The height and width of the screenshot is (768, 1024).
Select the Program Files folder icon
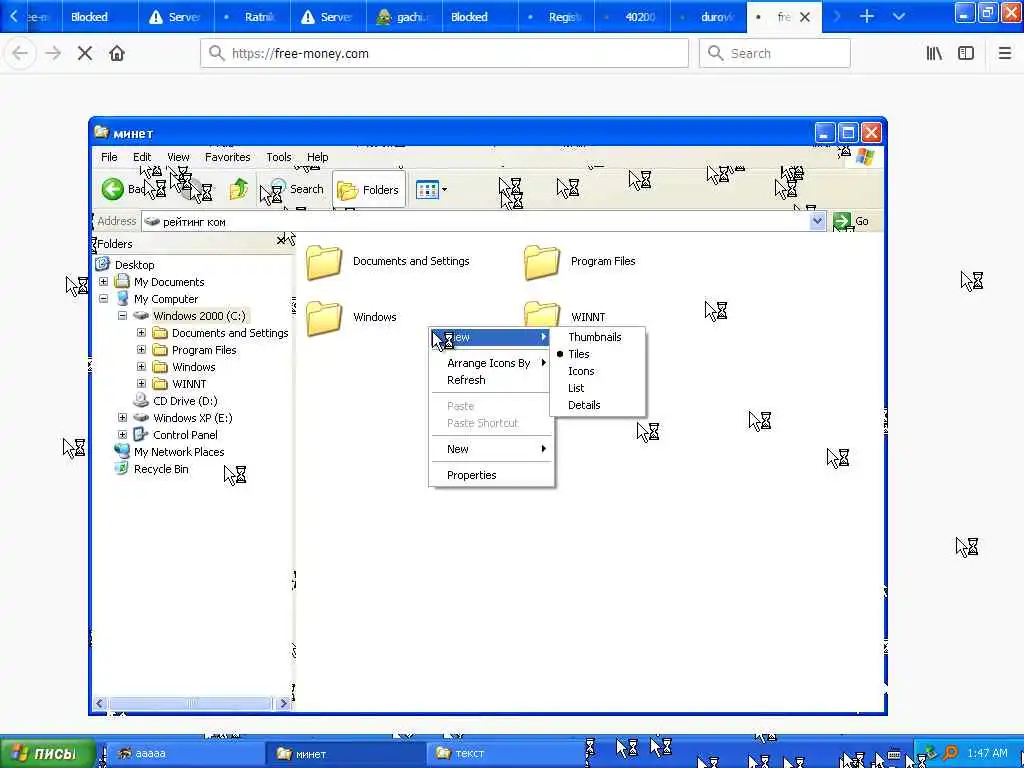[x=542, y=262]
